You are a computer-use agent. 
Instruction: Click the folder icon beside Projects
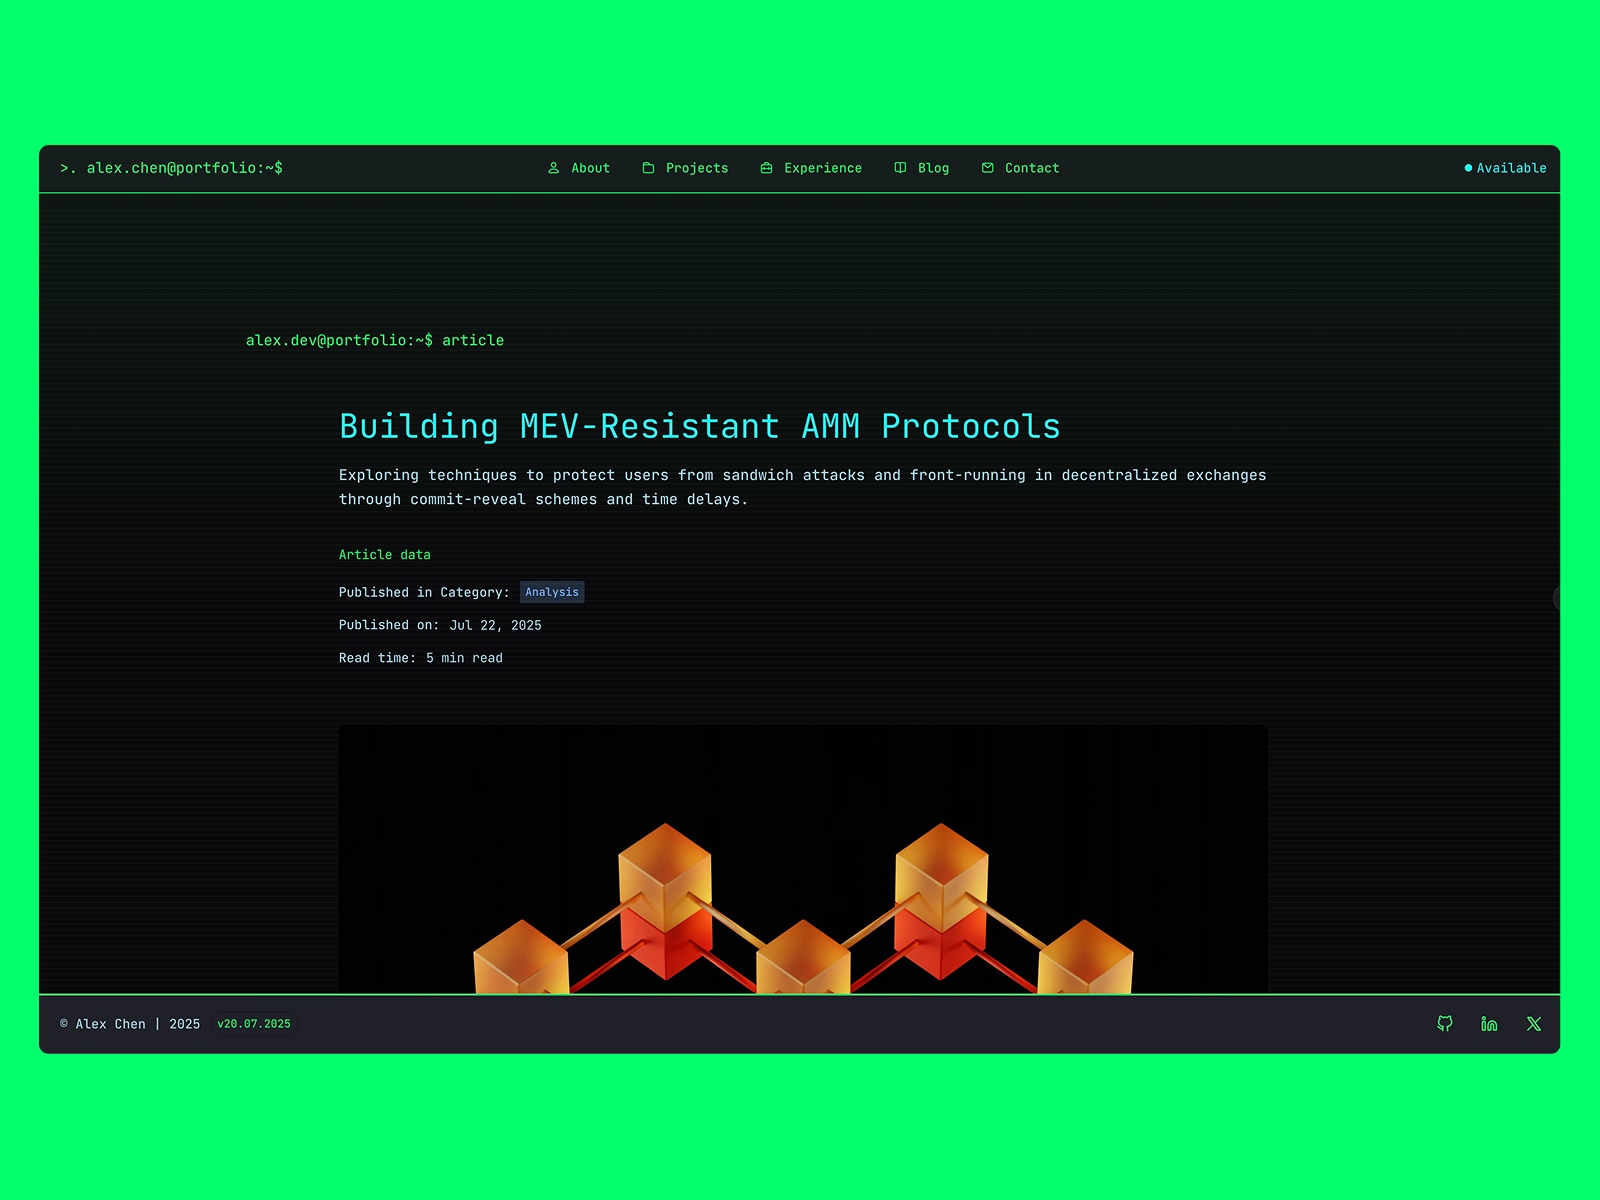click(x=648, y=168)
